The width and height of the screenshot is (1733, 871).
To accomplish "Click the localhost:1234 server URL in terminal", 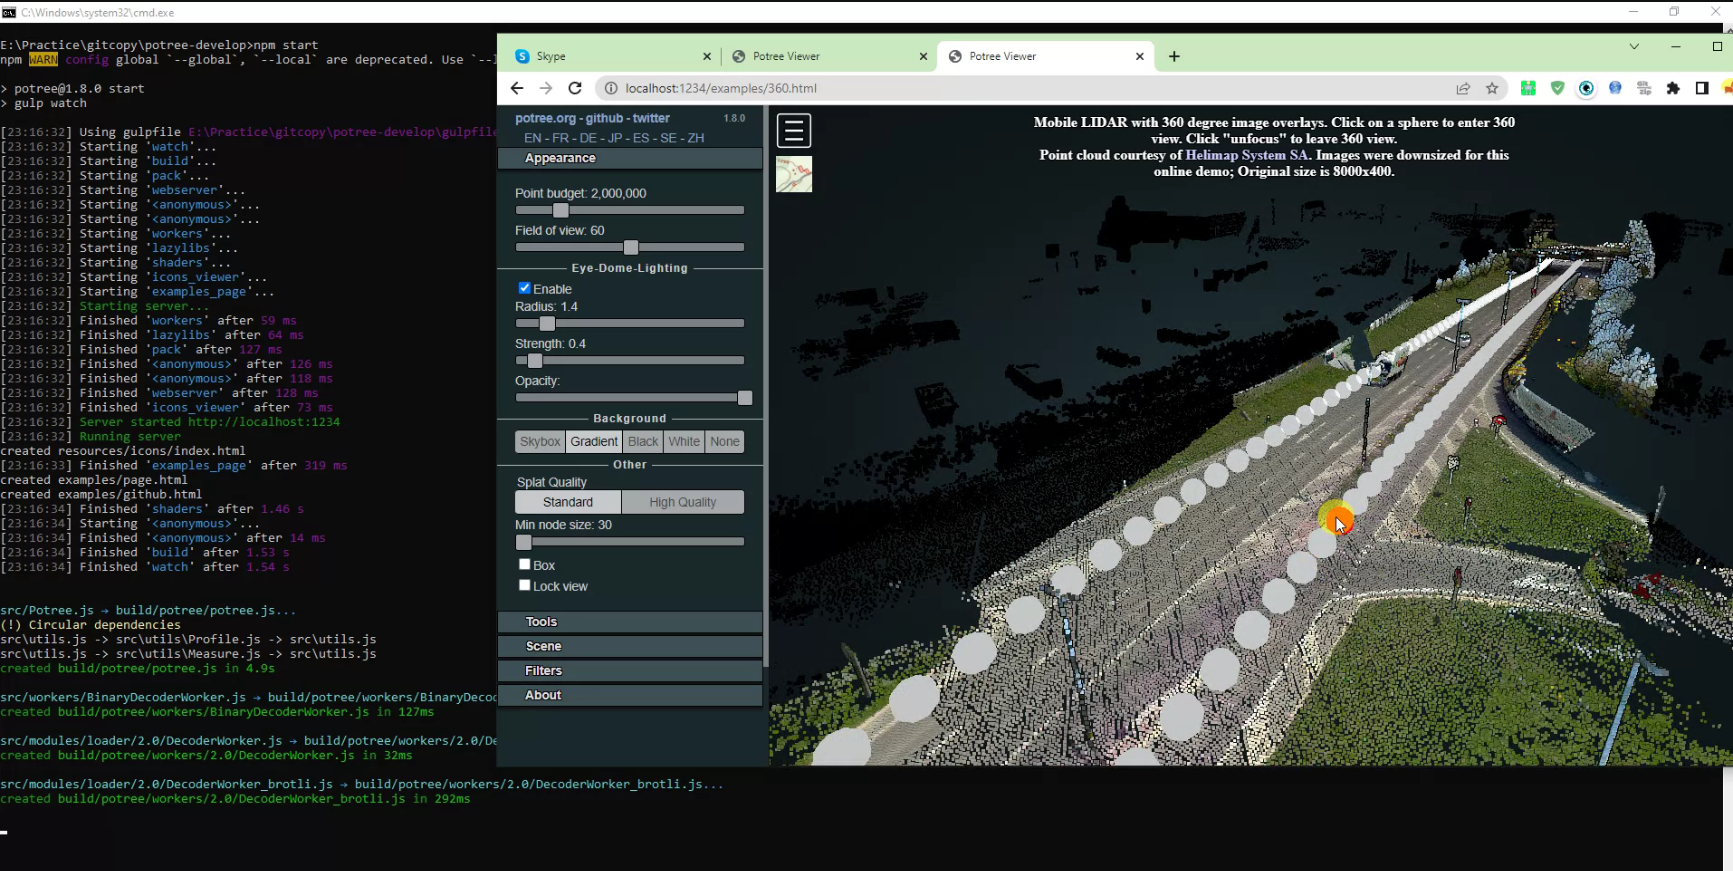I will (264, 422).
